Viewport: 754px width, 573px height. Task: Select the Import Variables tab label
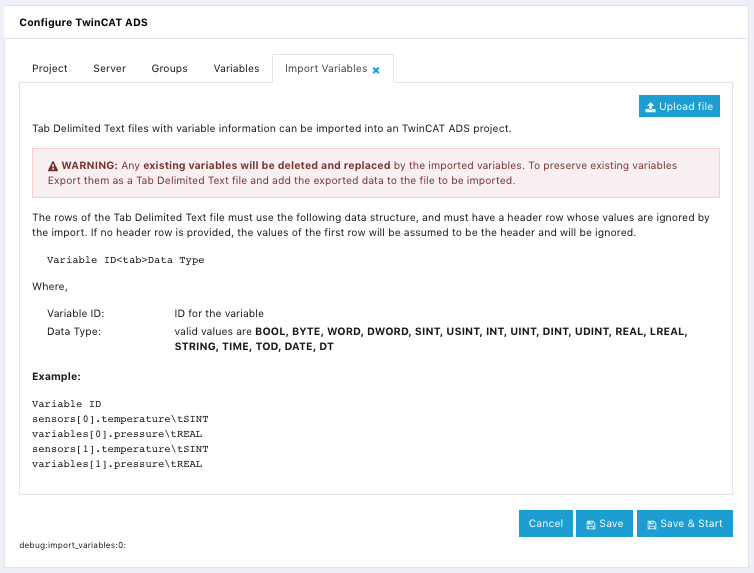coord(326,68)
